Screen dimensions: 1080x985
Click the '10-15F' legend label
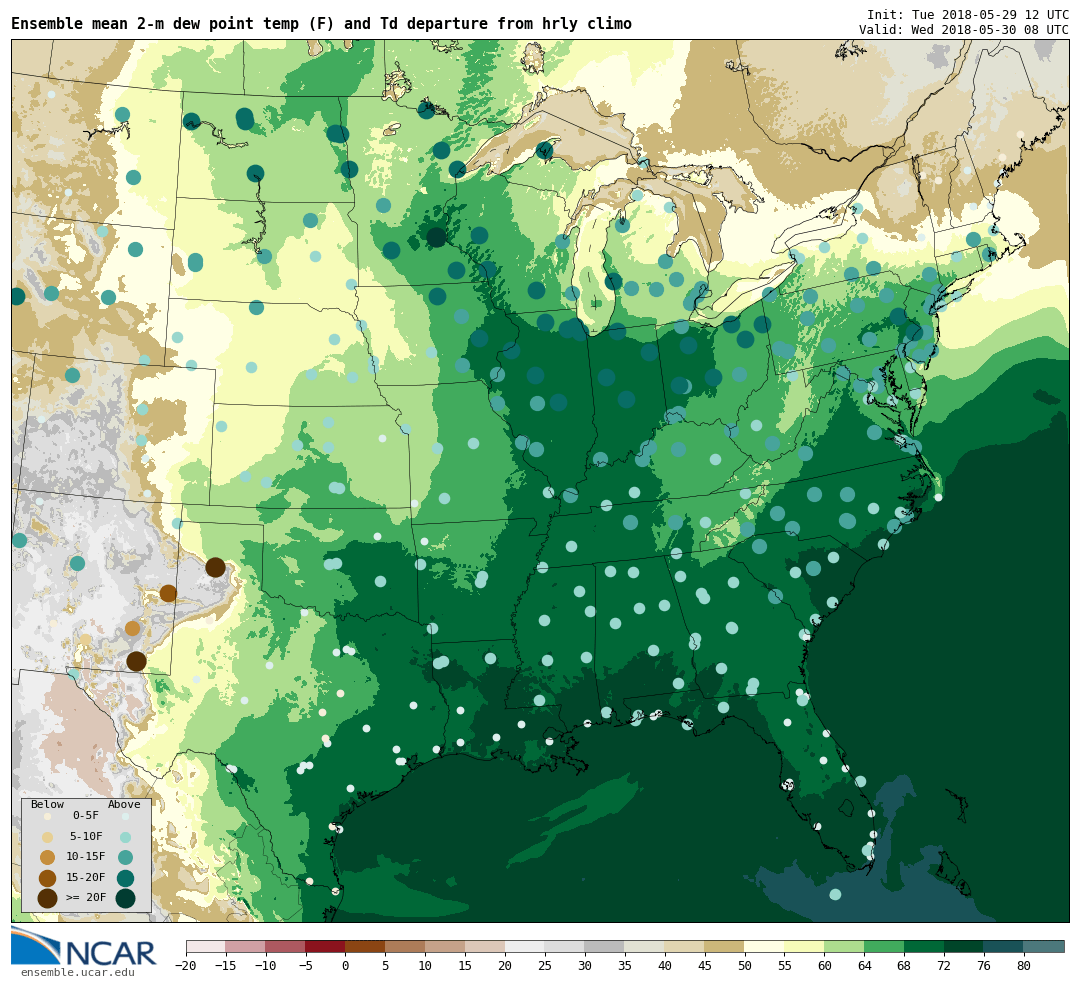tap(85, 857)
